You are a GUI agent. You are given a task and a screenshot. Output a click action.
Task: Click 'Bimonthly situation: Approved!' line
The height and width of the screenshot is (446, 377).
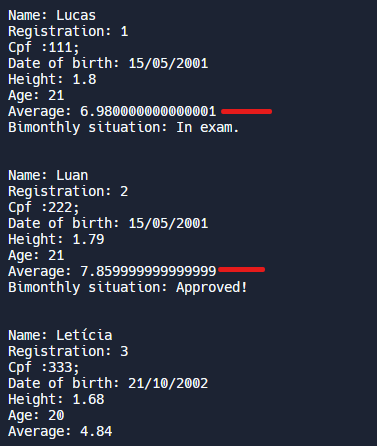click(128, 287)
